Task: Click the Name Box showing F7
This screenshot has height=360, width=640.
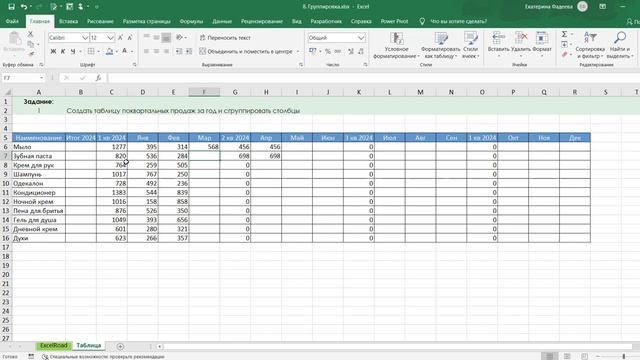Action: [x=23, y=78]
